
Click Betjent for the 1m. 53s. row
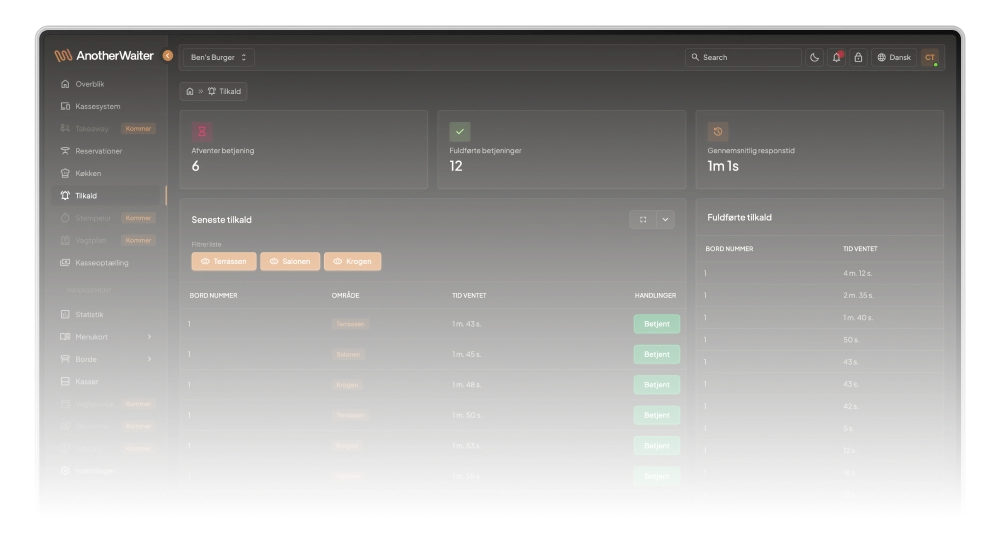click(x=657, y=446)
